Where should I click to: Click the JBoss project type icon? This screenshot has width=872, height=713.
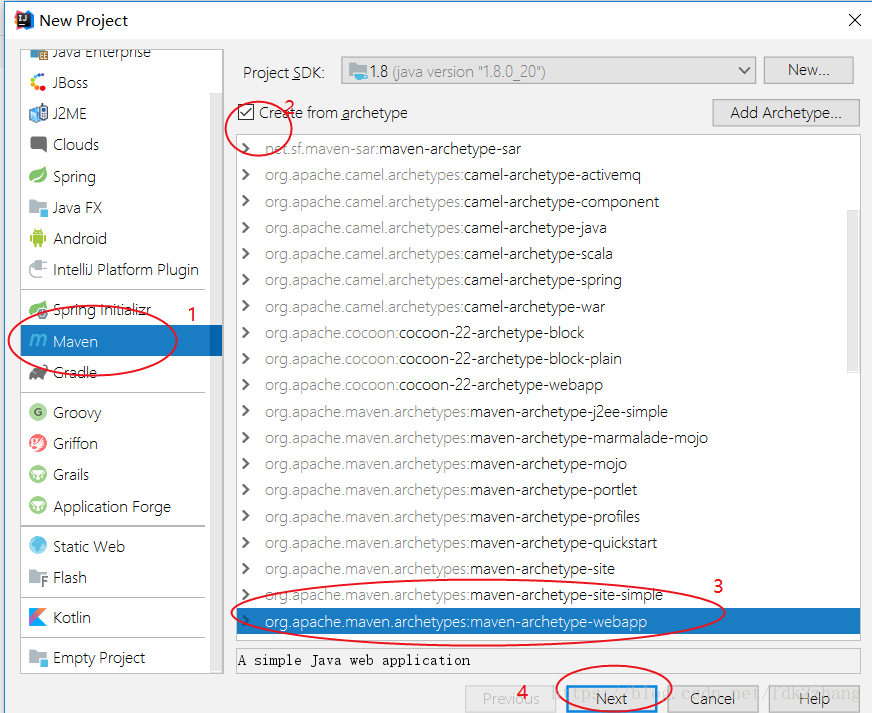38,82
